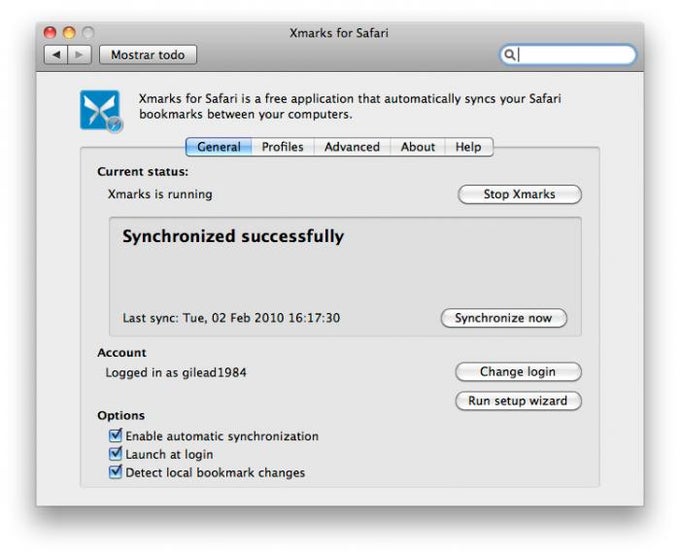Open the Help tab
Viewport: 680px width, 556px height.
click(x=468, y=147)
